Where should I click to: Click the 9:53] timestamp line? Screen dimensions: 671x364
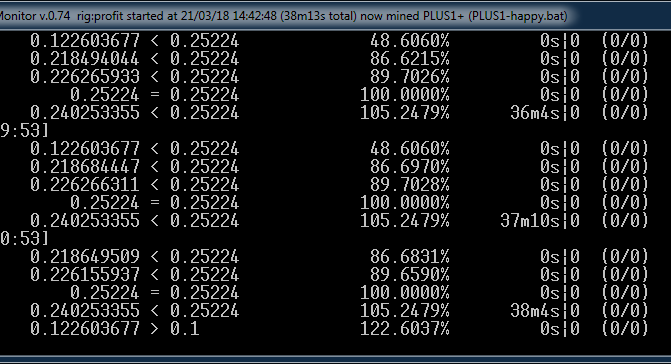coord(24,130)
